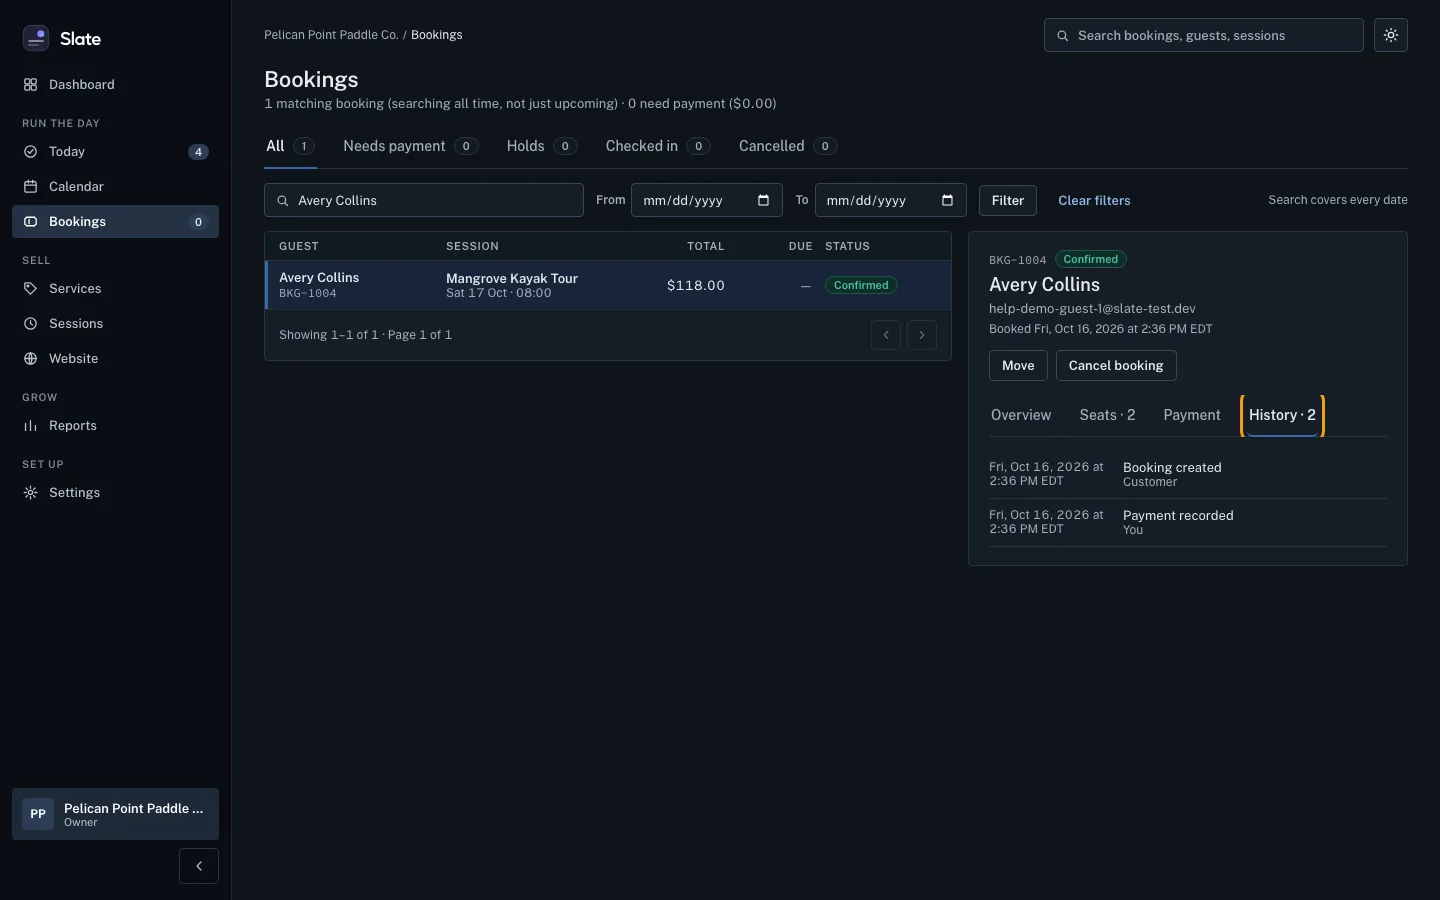This screenshot has height=900, width=1440.
Task: Click the To date input field
Action: 891,200
